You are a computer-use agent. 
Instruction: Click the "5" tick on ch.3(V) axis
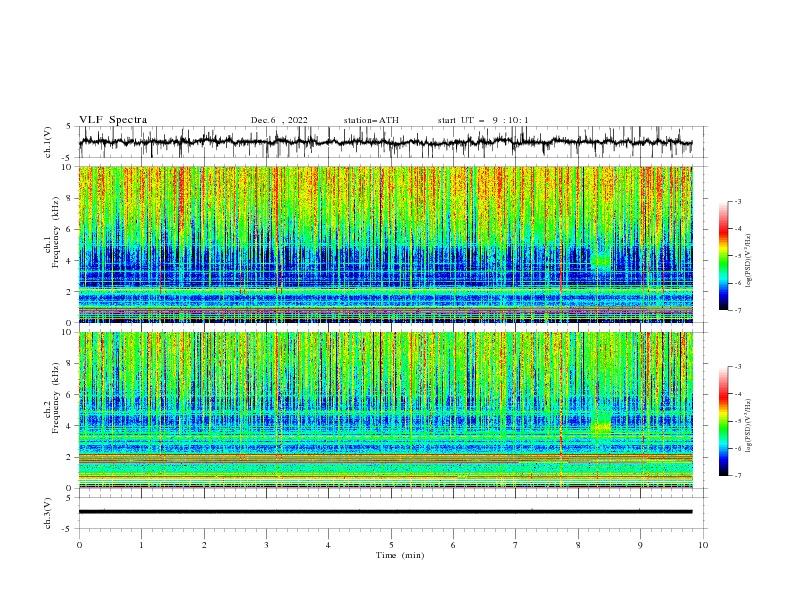pos(69,498)
